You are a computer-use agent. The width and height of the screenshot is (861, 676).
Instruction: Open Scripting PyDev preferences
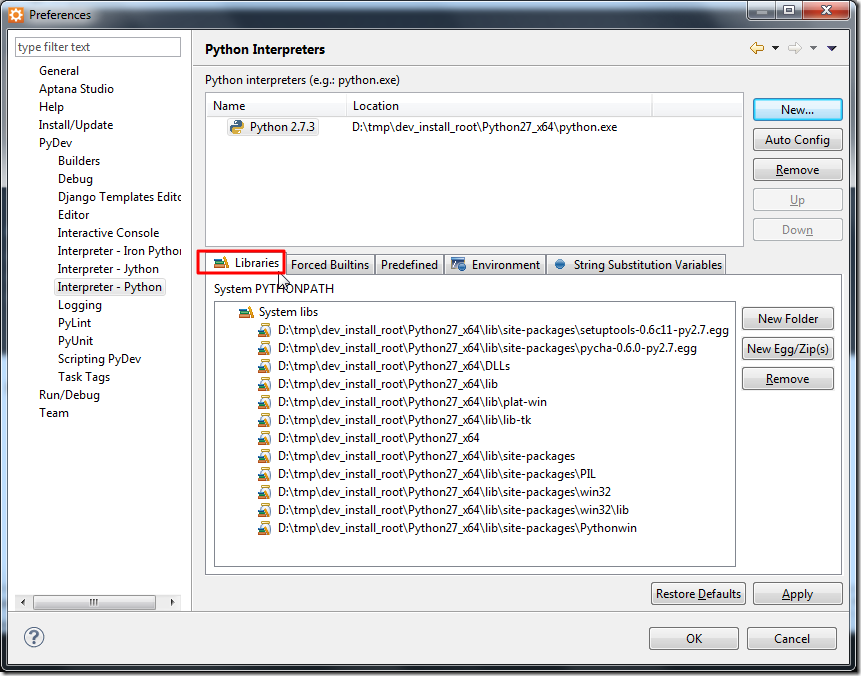(x=99, y=359)
